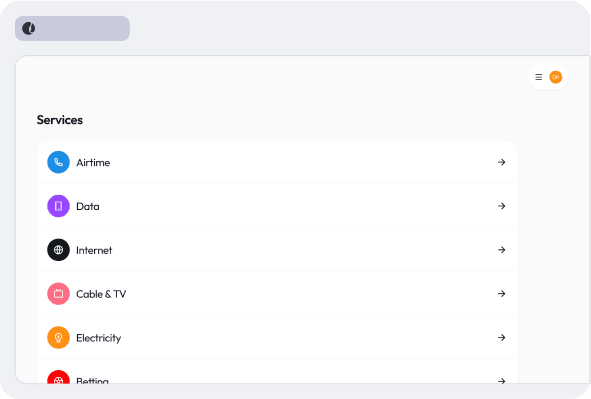Select the Data service label
The image size is (591, 399).
coord(88,206)
